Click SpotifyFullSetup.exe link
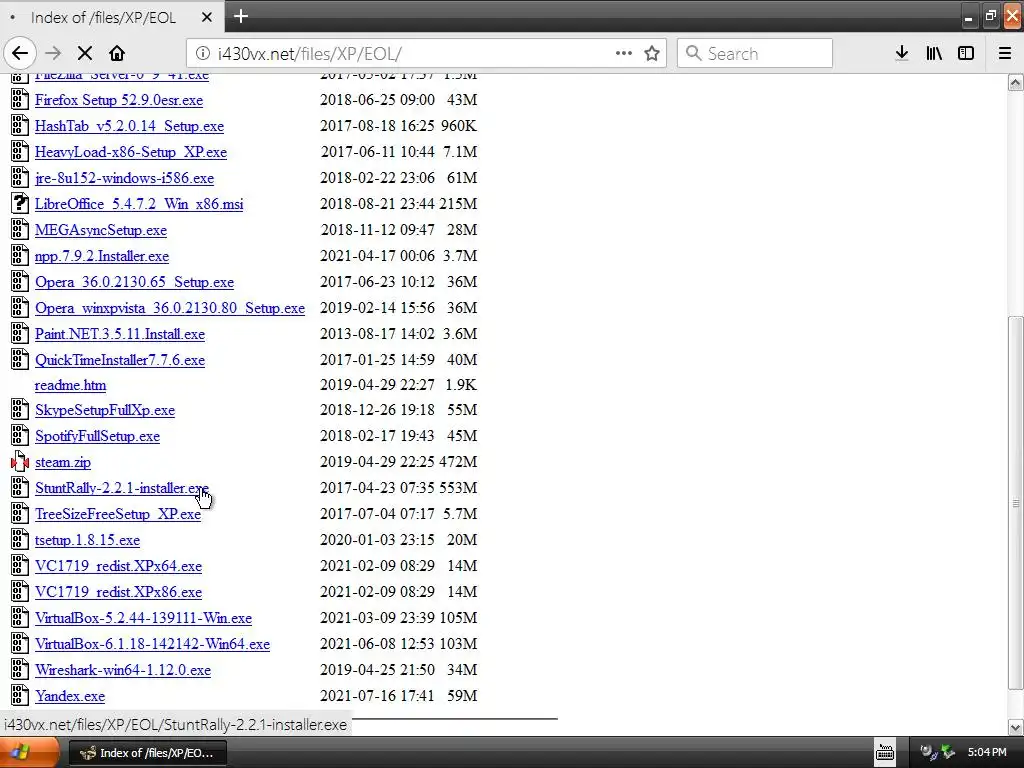 coord(97,436)
